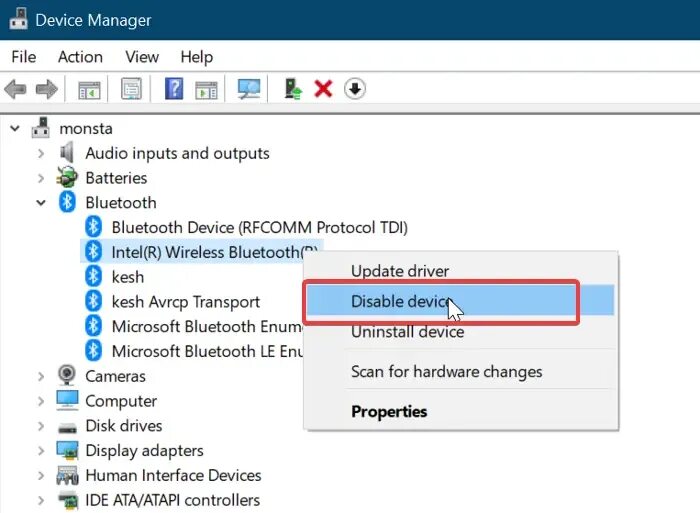Click the Human Interface Devices icon
The image size is (700, 513).
67,475
